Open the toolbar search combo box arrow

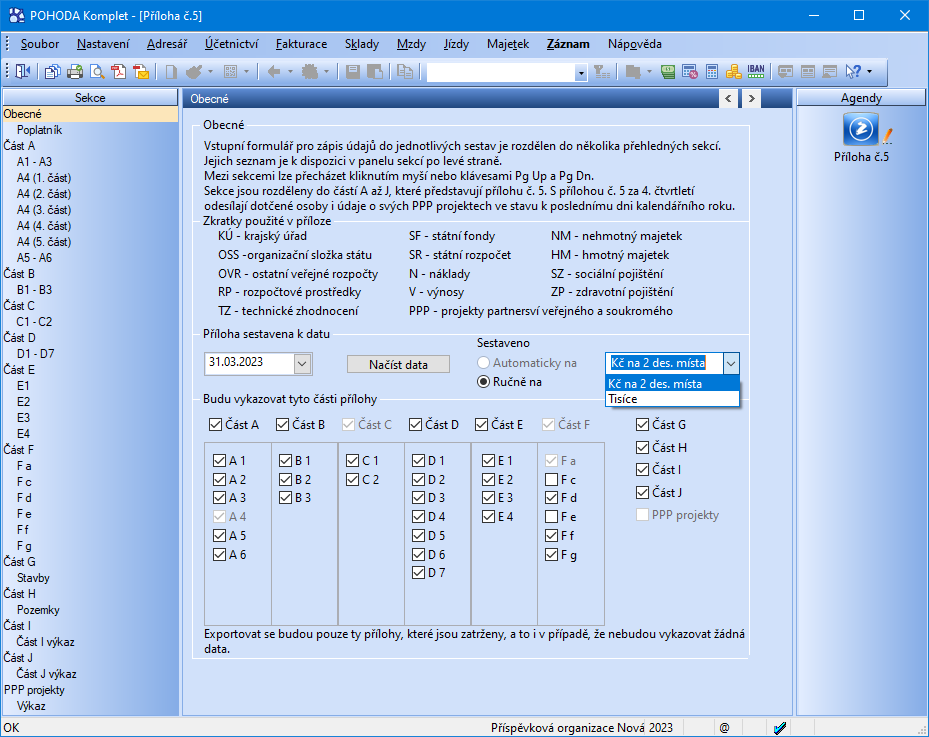(x=581, y=73)
